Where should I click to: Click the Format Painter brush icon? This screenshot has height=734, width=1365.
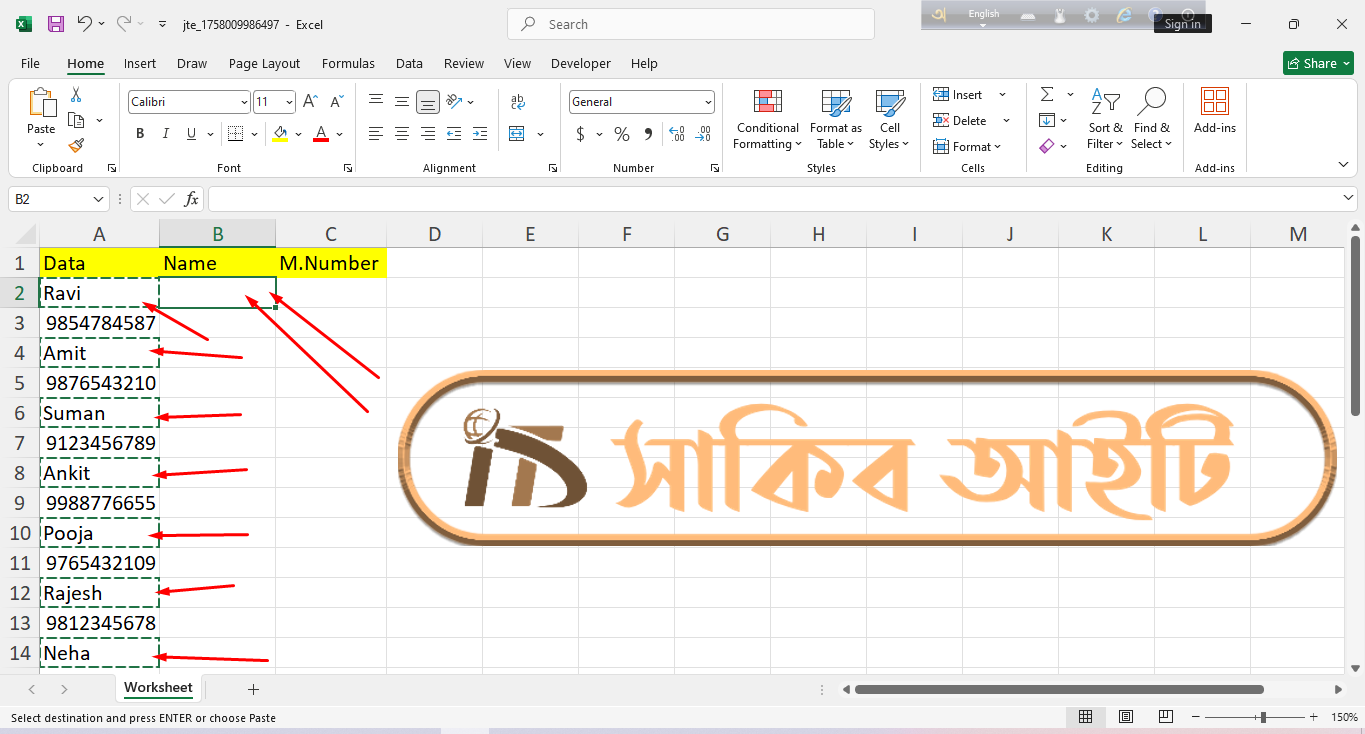point(76,146)
